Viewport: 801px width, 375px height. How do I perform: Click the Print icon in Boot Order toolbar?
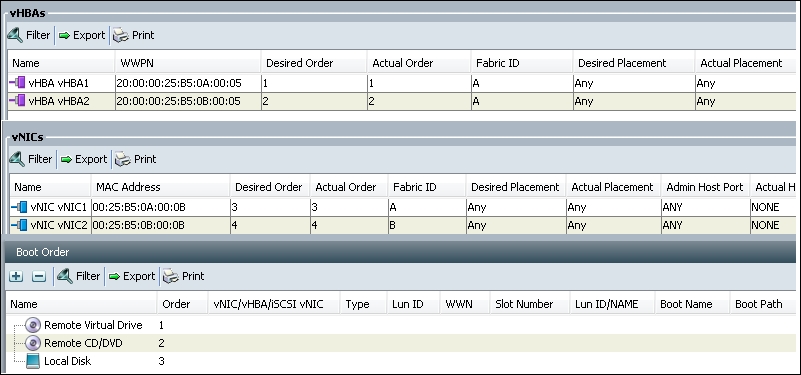coord(171,277)
